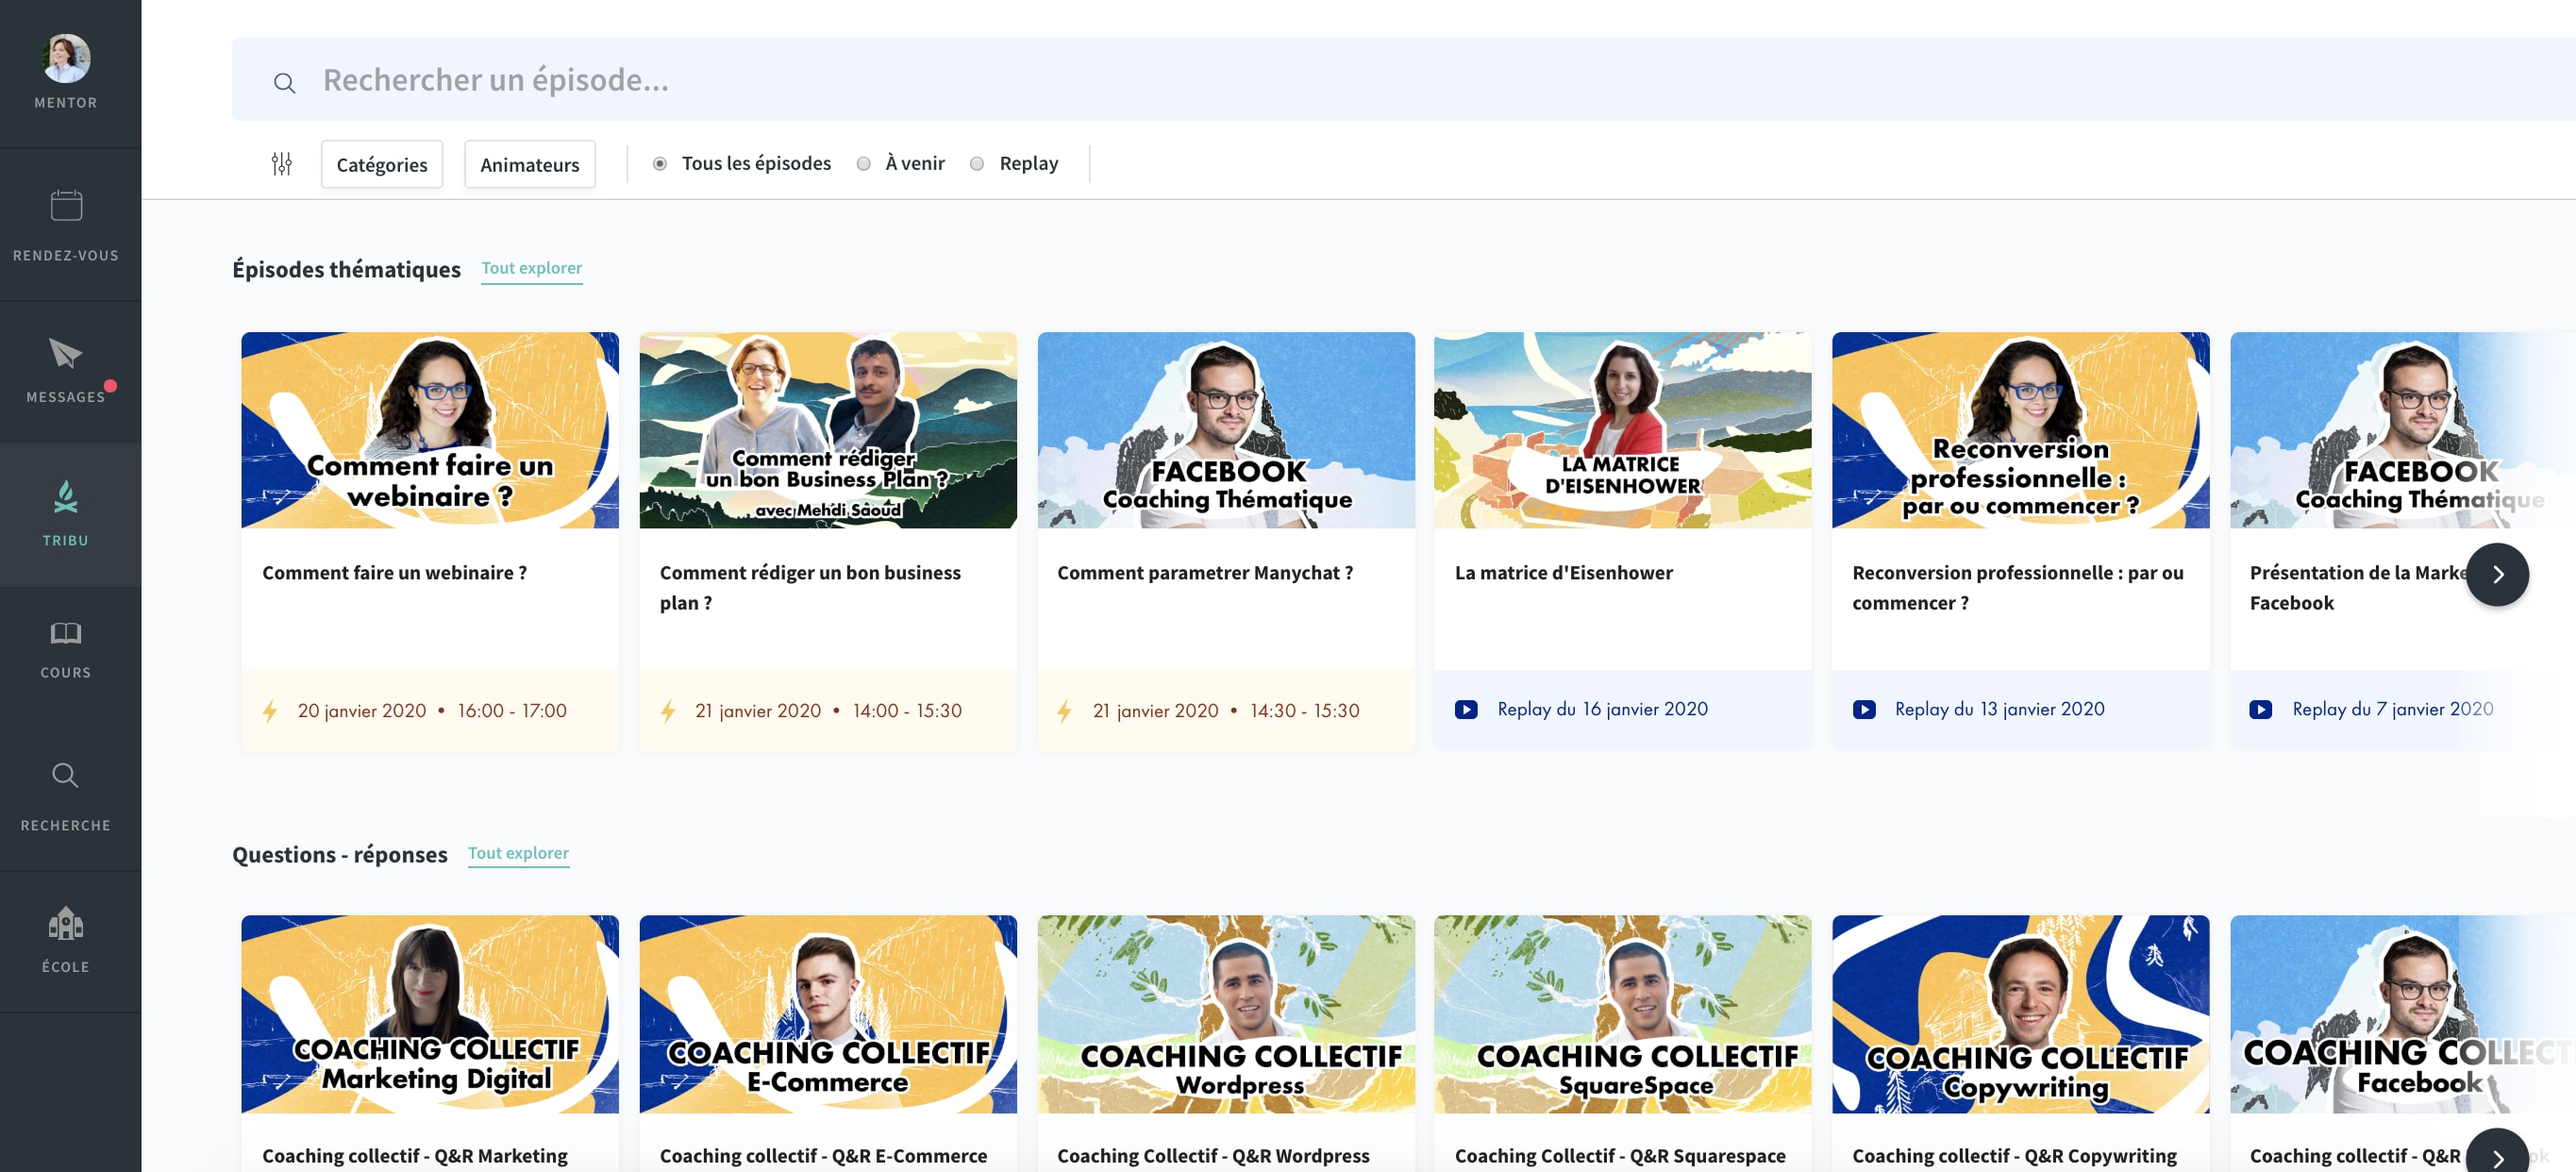Open bon Business Plan thumbnail
The width and height of the screenshot is (2576, 1172).
point(828,430)
